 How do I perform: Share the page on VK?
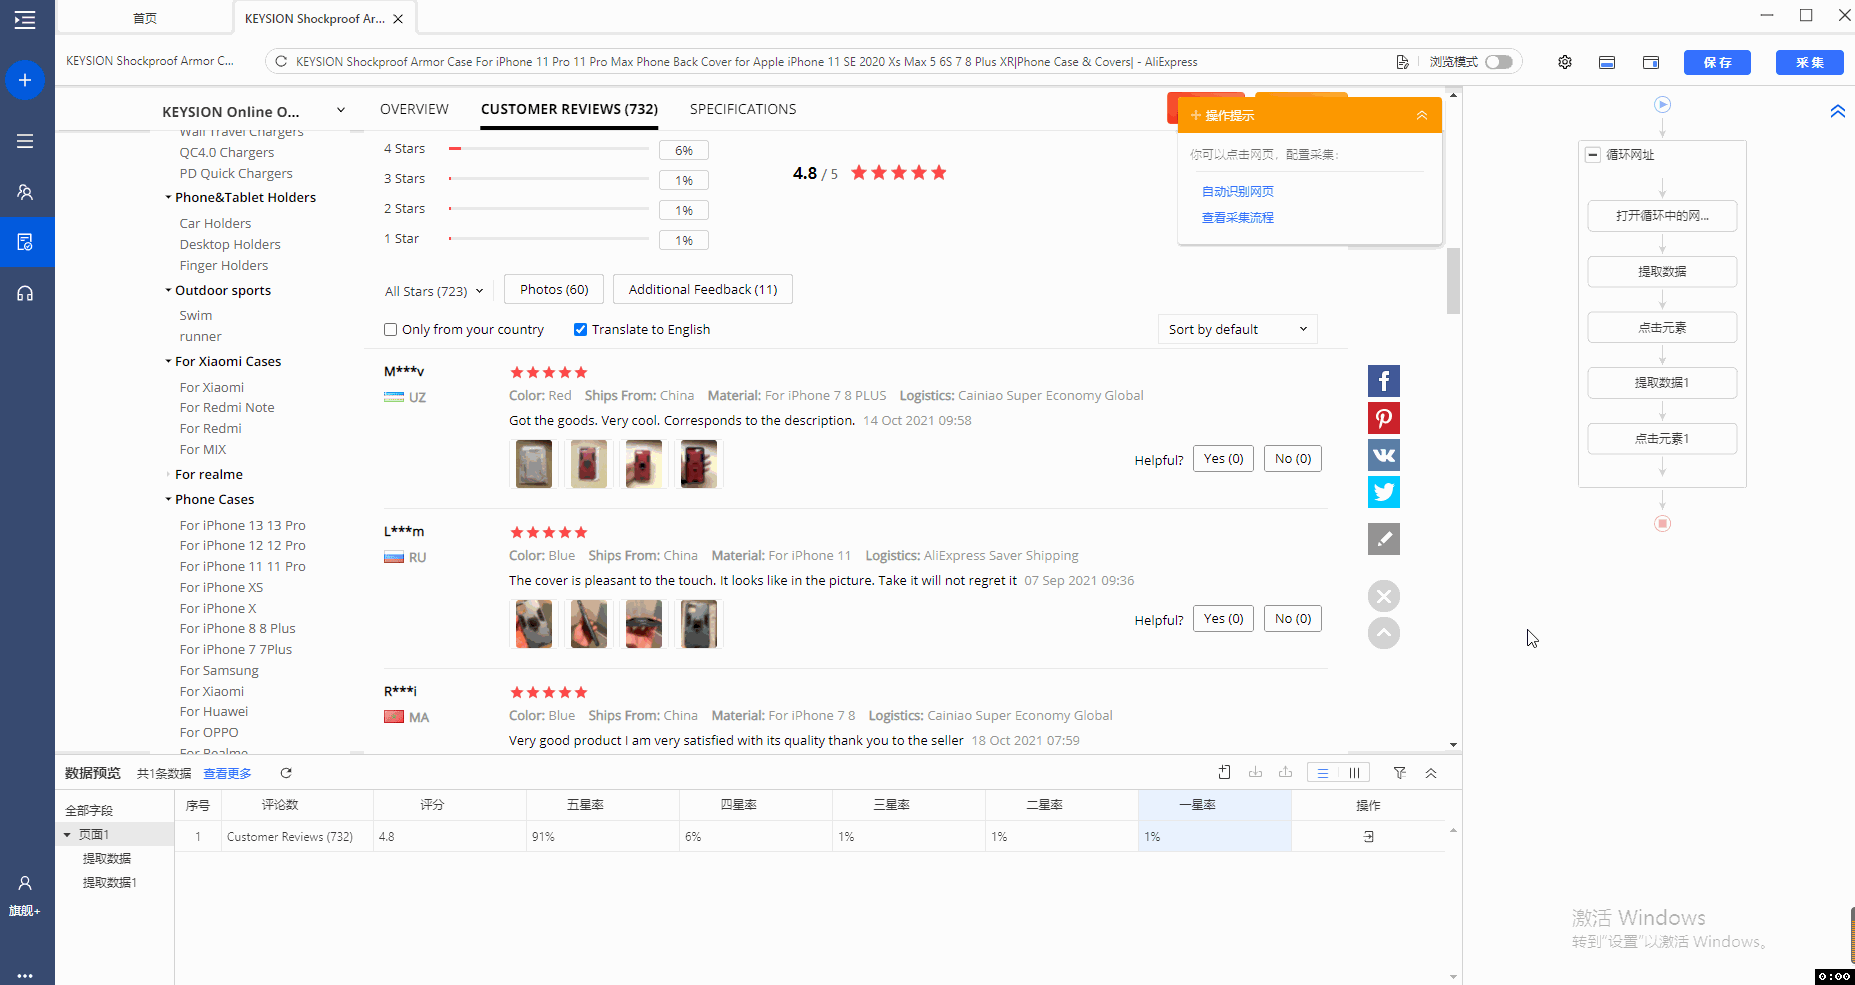(x=1384, y=455)
